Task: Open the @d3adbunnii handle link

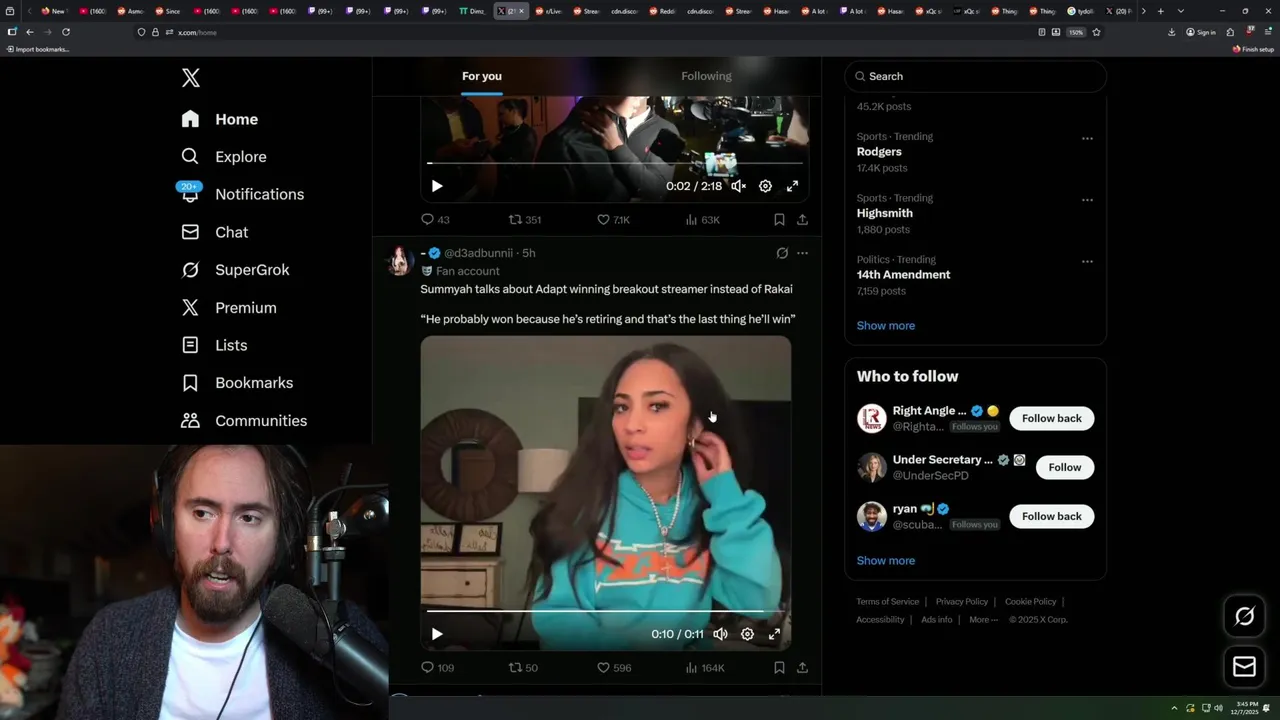Action: pos(478,253)
